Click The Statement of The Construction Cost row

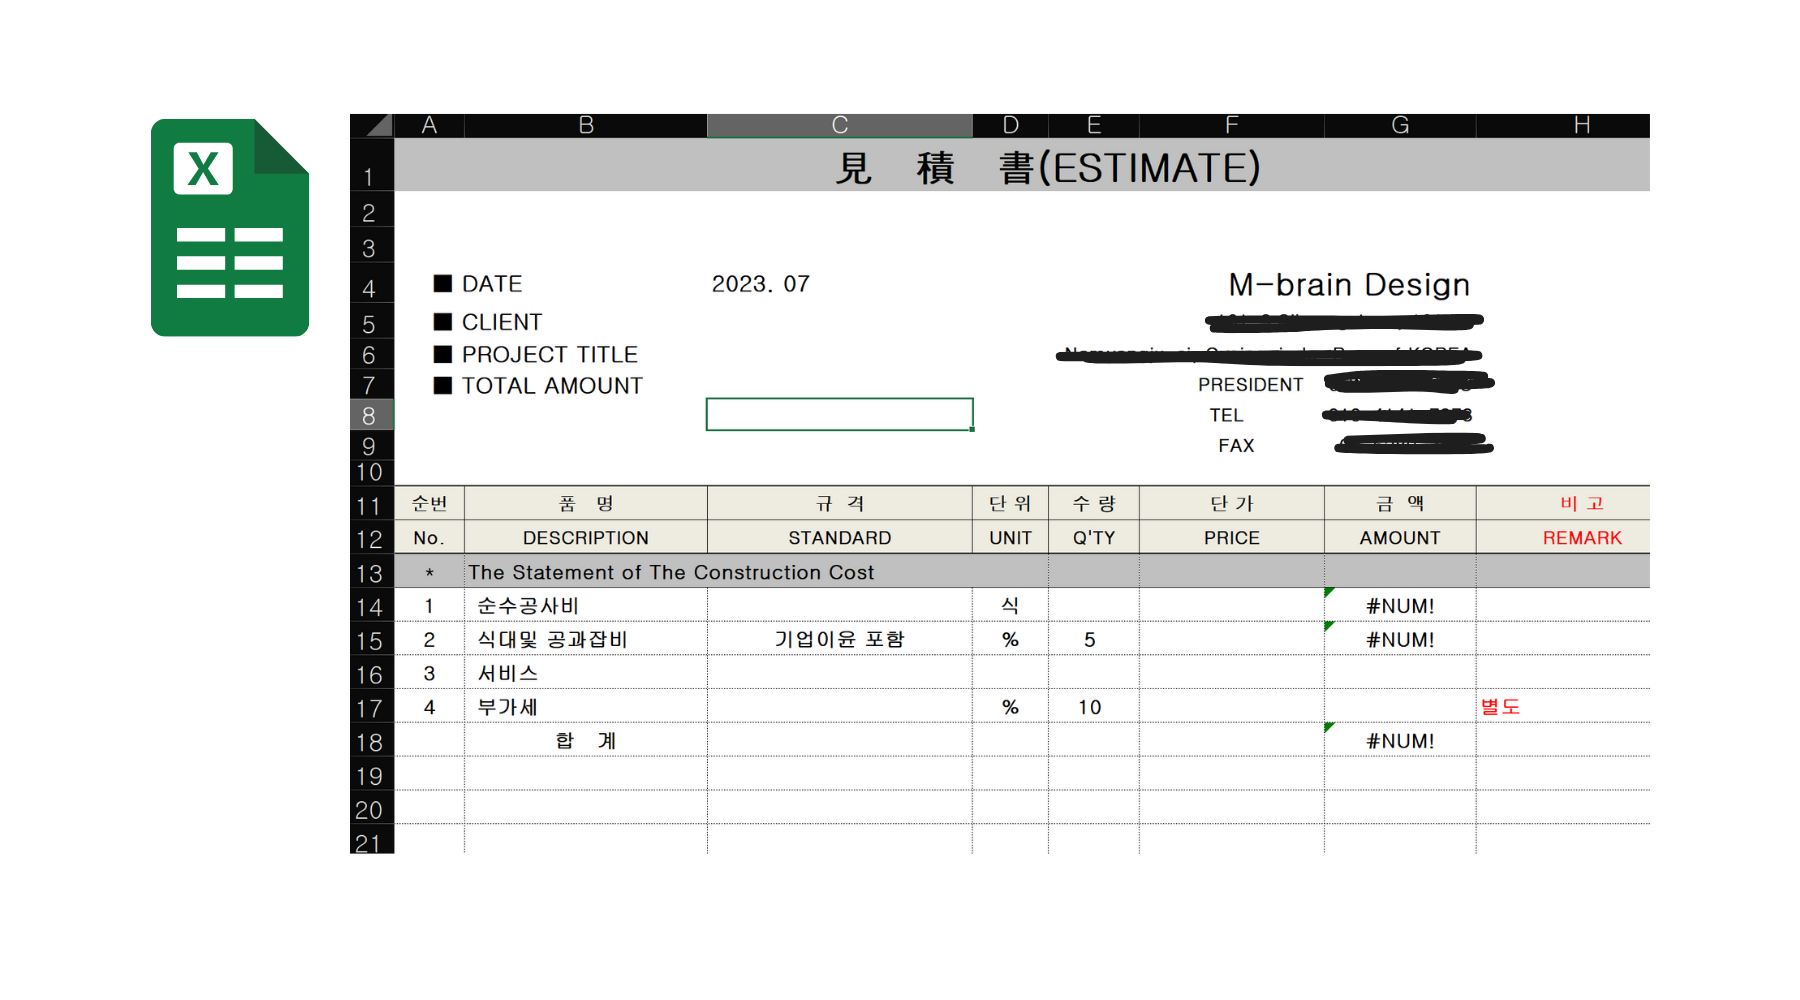click(670, 572)
